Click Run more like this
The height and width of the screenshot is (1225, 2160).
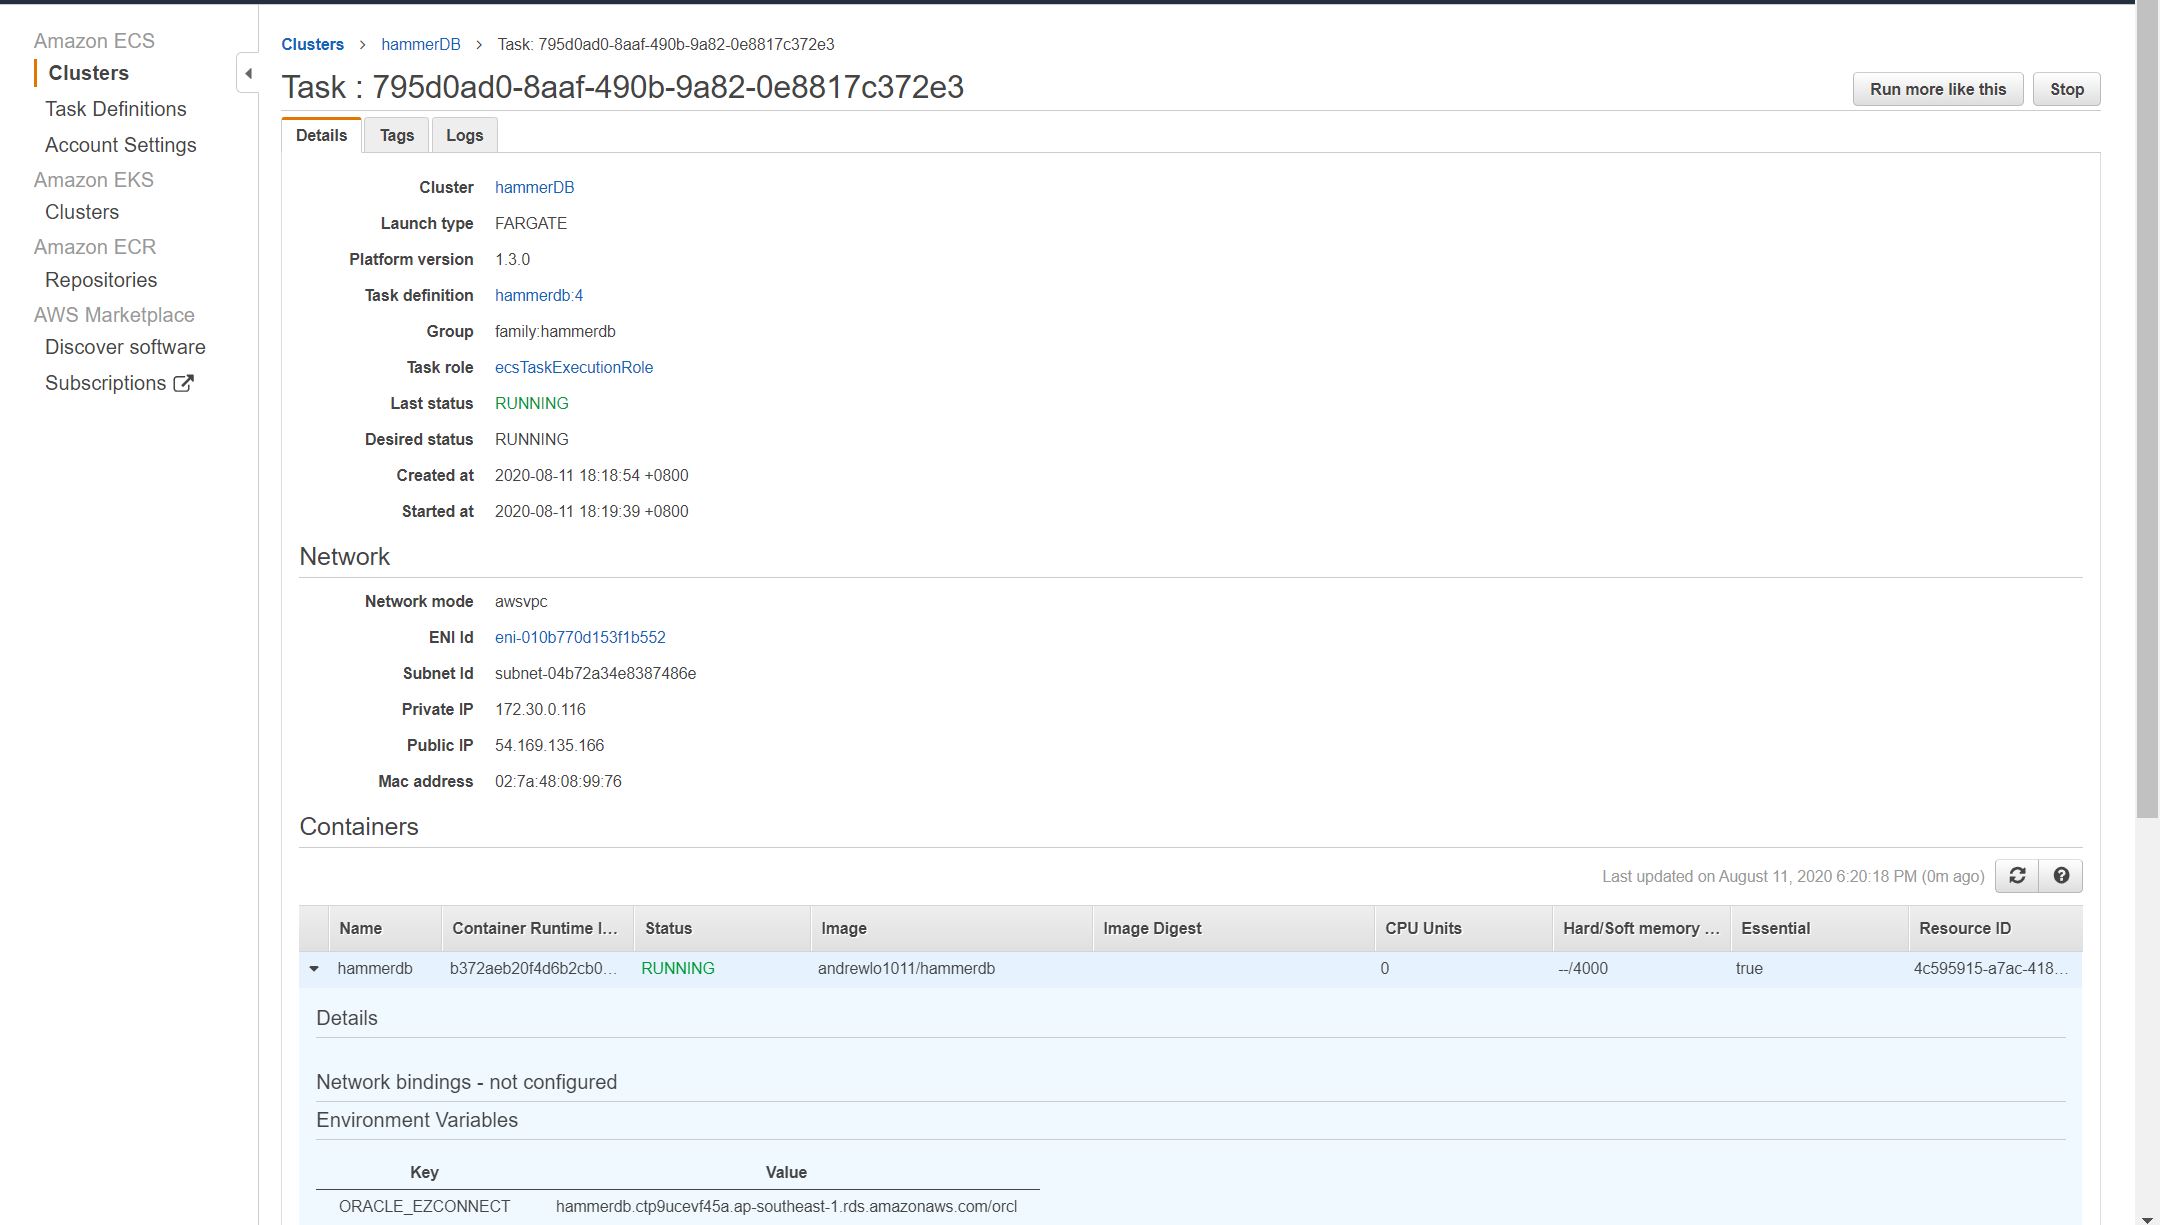click(x=1937, y=89)
